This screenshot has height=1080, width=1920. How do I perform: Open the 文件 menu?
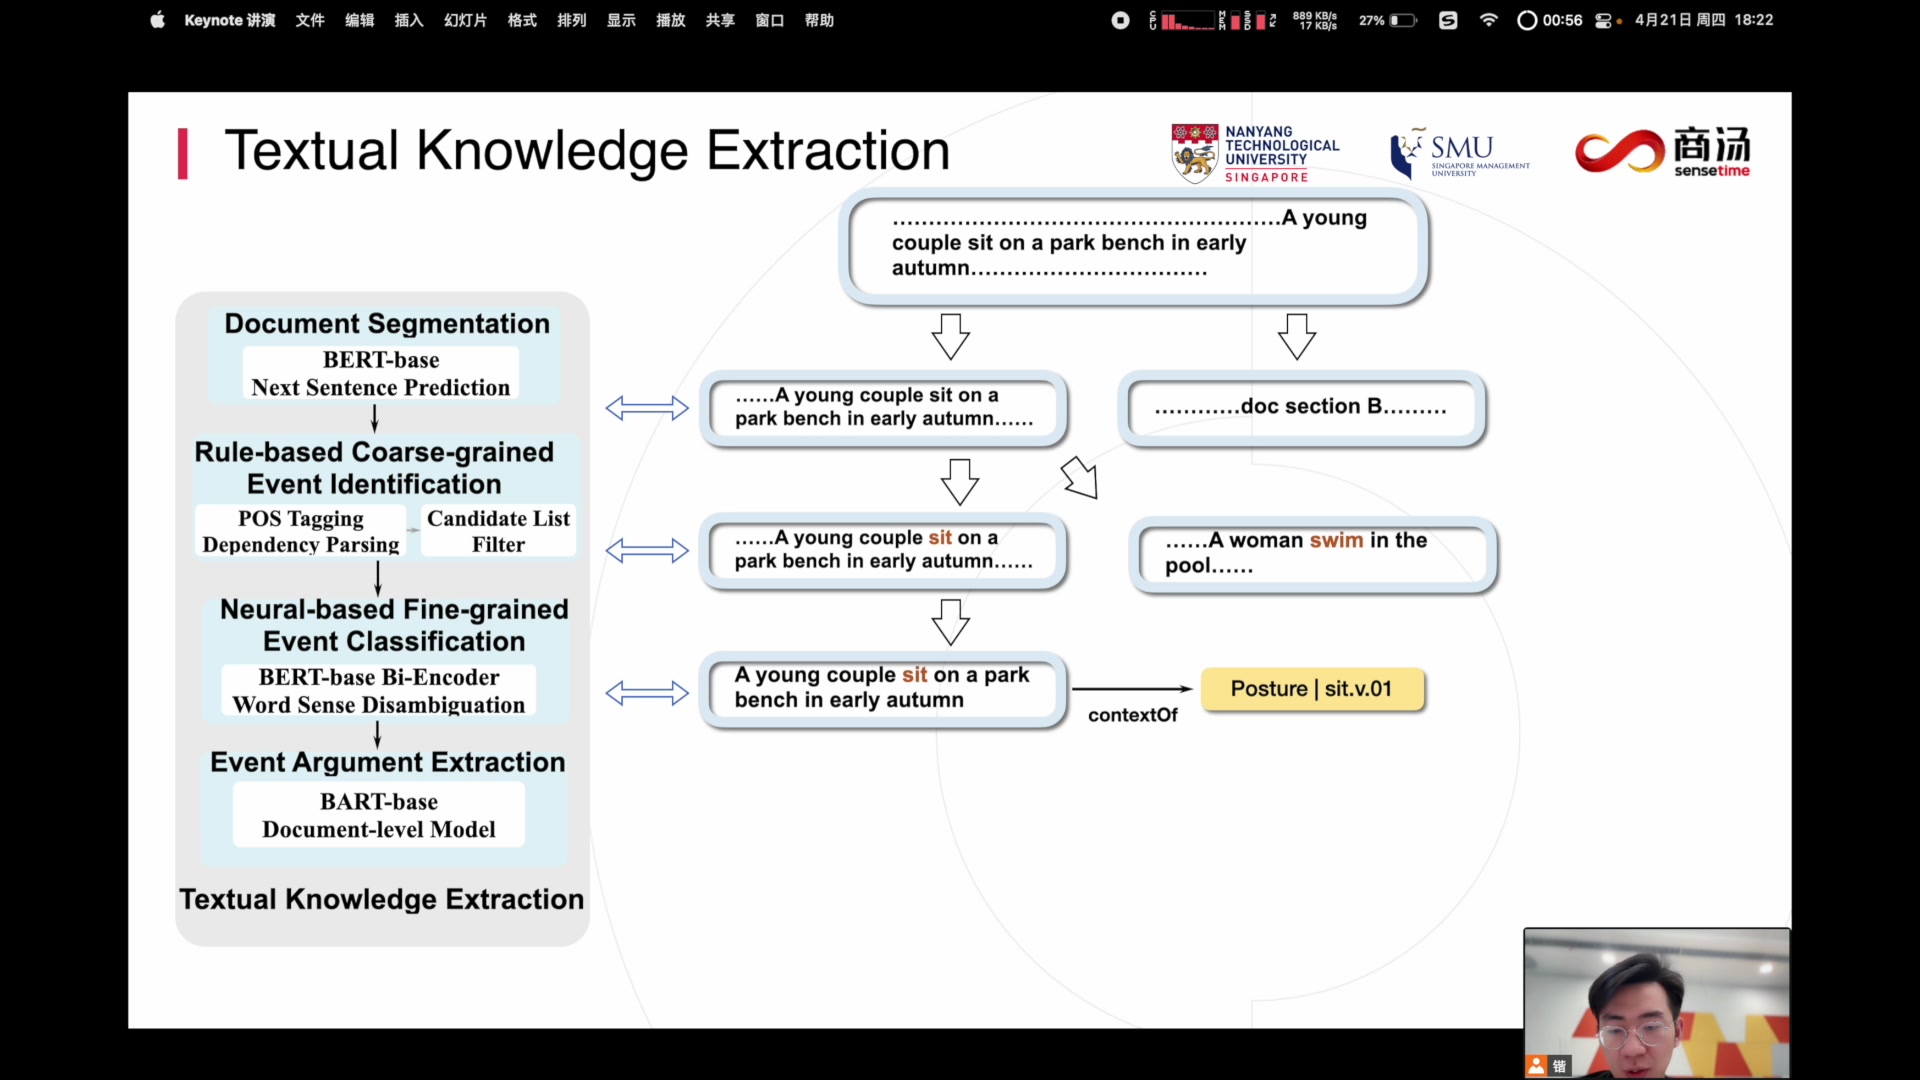310,20
